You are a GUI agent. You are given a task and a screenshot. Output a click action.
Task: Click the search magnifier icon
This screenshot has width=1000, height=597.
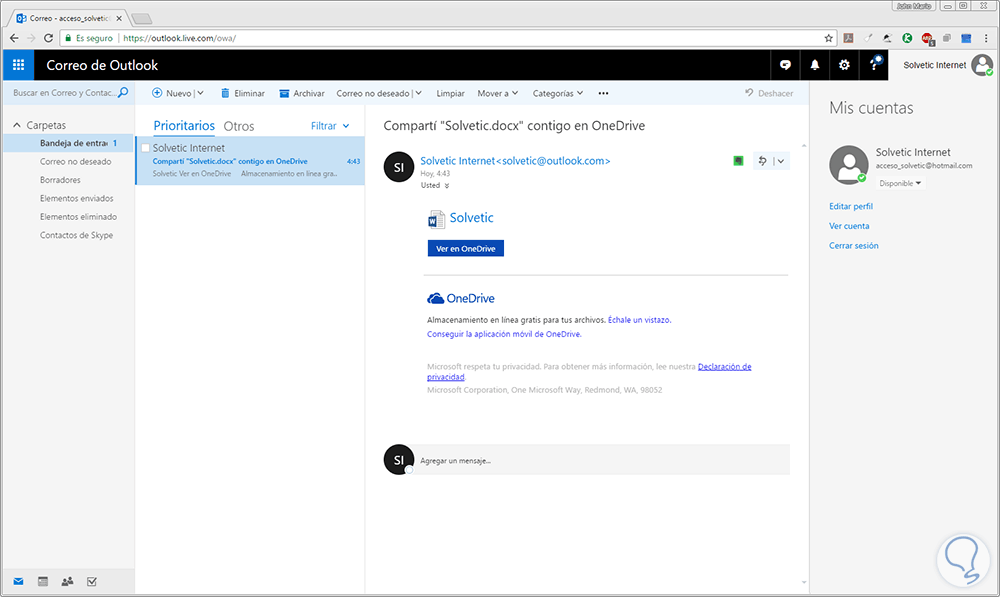123,92
